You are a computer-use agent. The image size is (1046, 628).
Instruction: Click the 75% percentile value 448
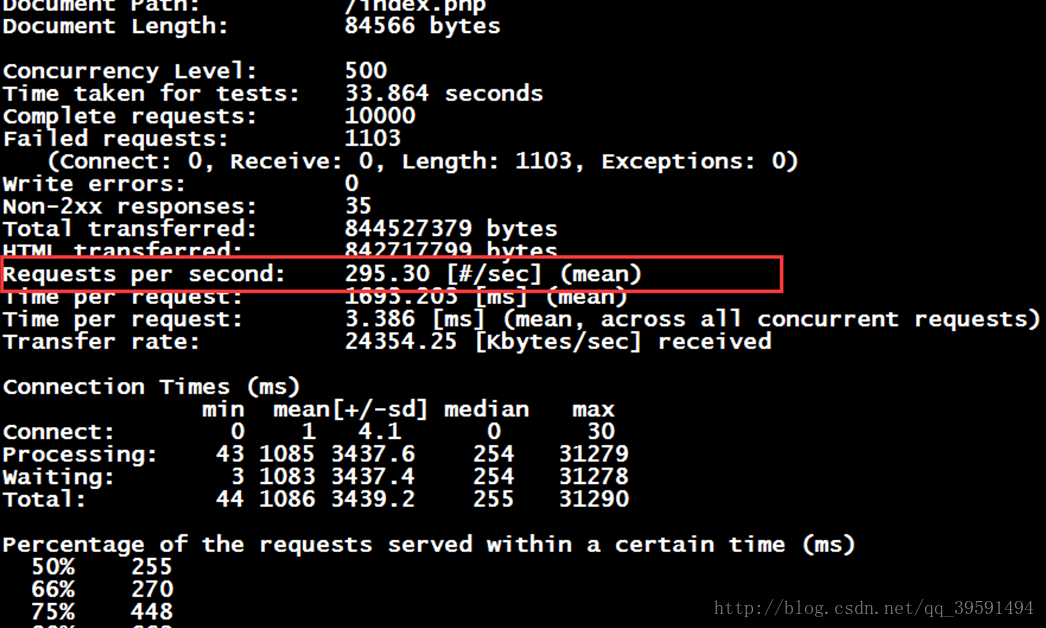(x=151, y=612)
